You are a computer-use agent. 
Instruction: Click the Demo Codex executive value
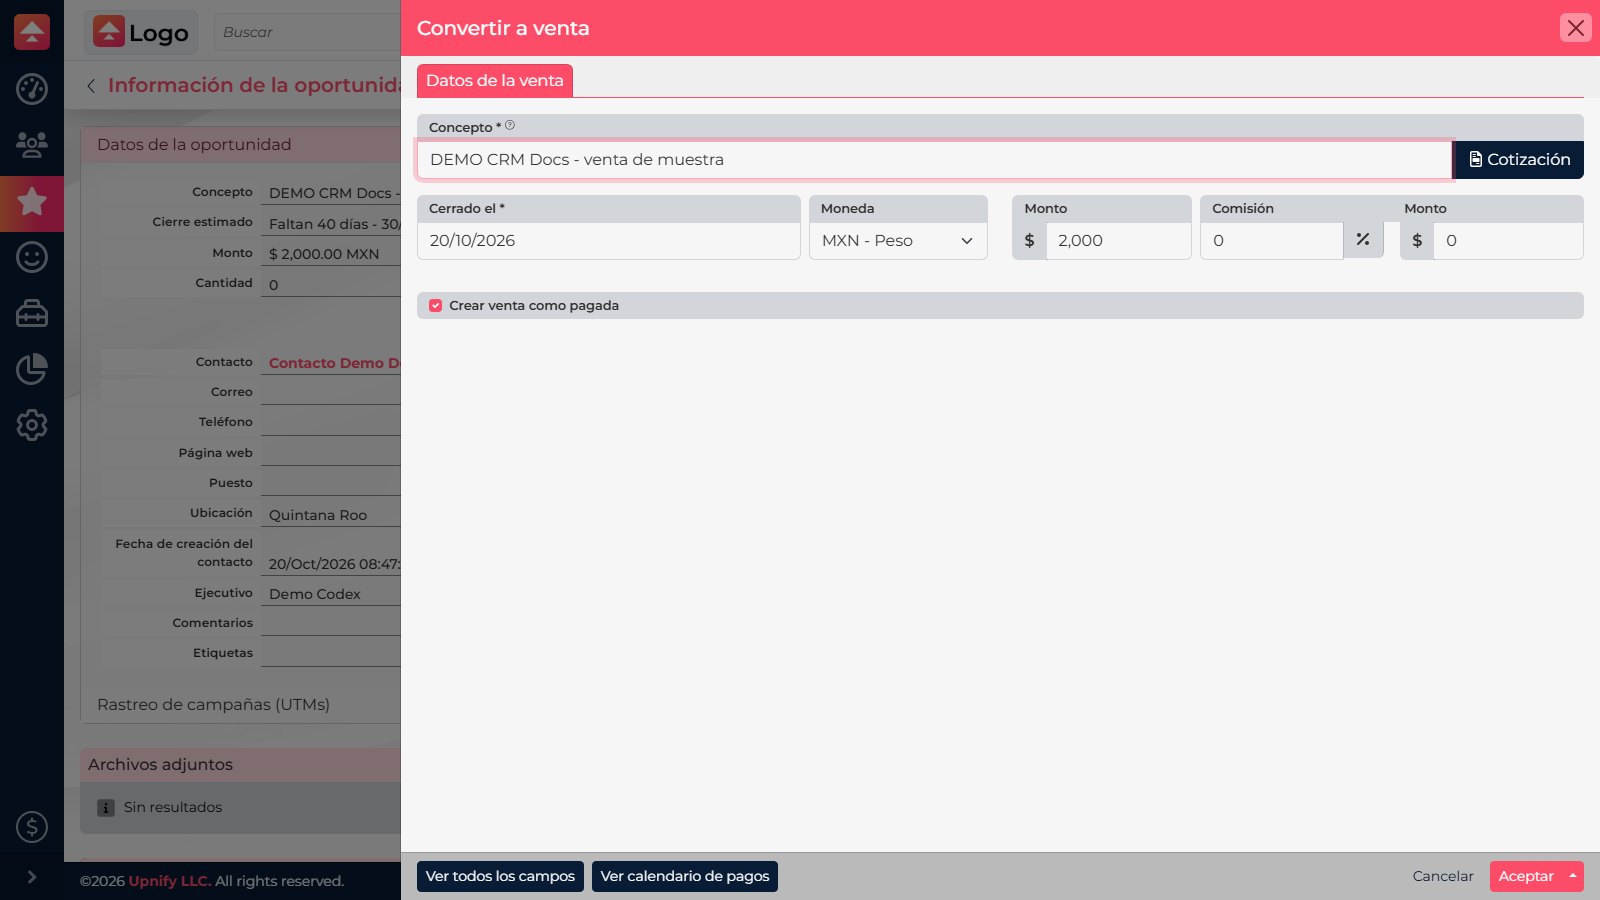coord(315,594)
